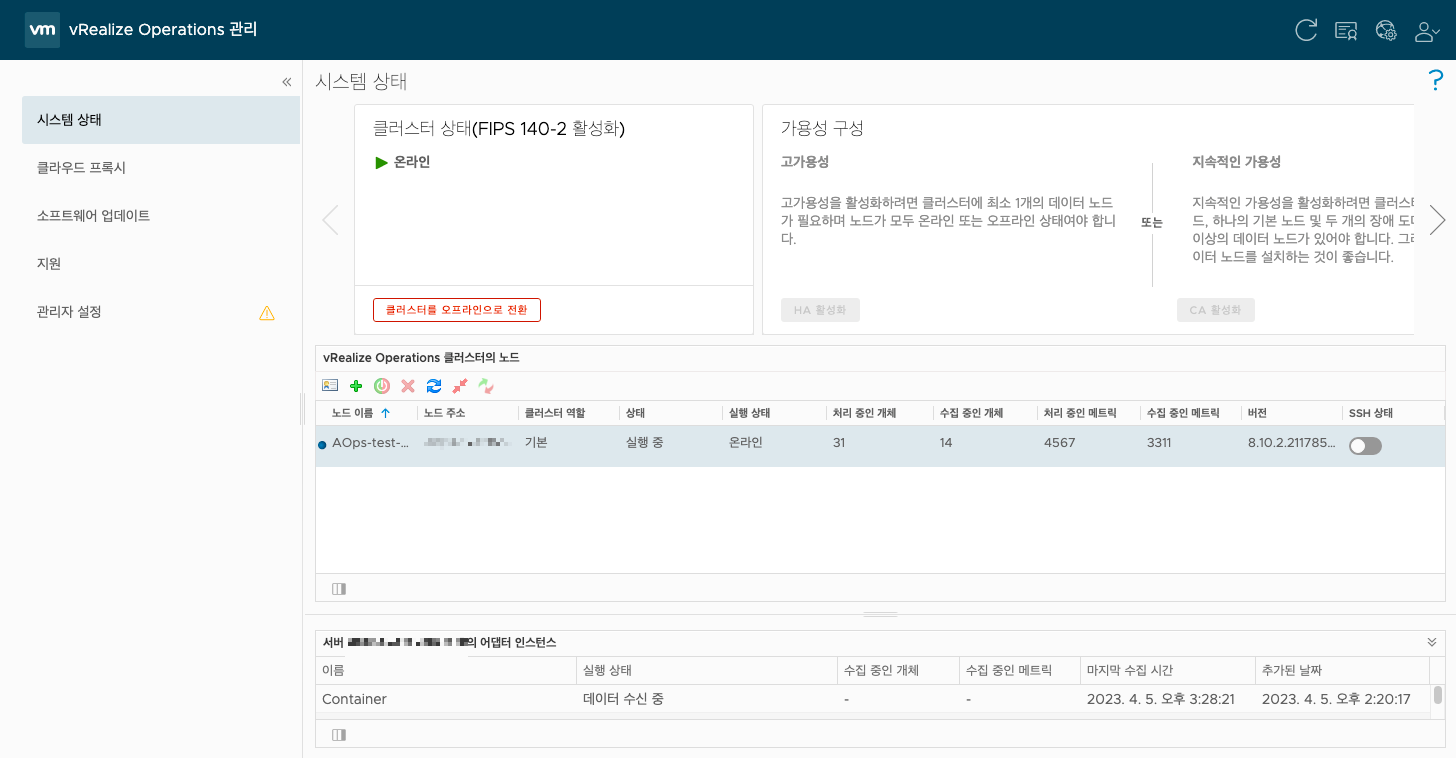Click the 4567 metrics value

[x=1059, y=443]
